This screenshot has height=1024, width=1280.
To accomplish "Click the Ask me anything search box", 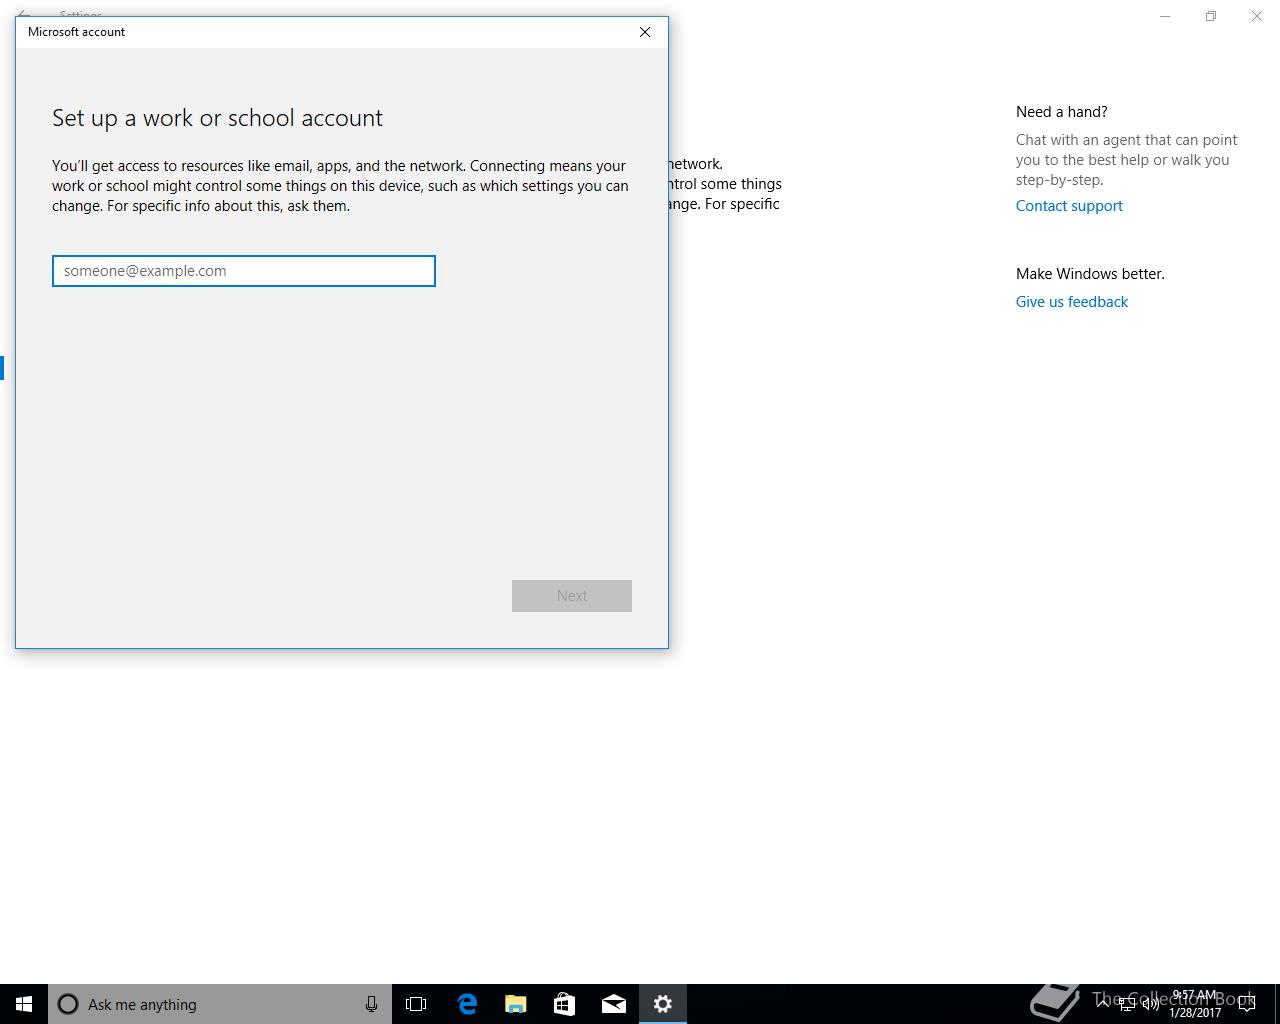I will pyautogui.click(x=220, y=1004).
